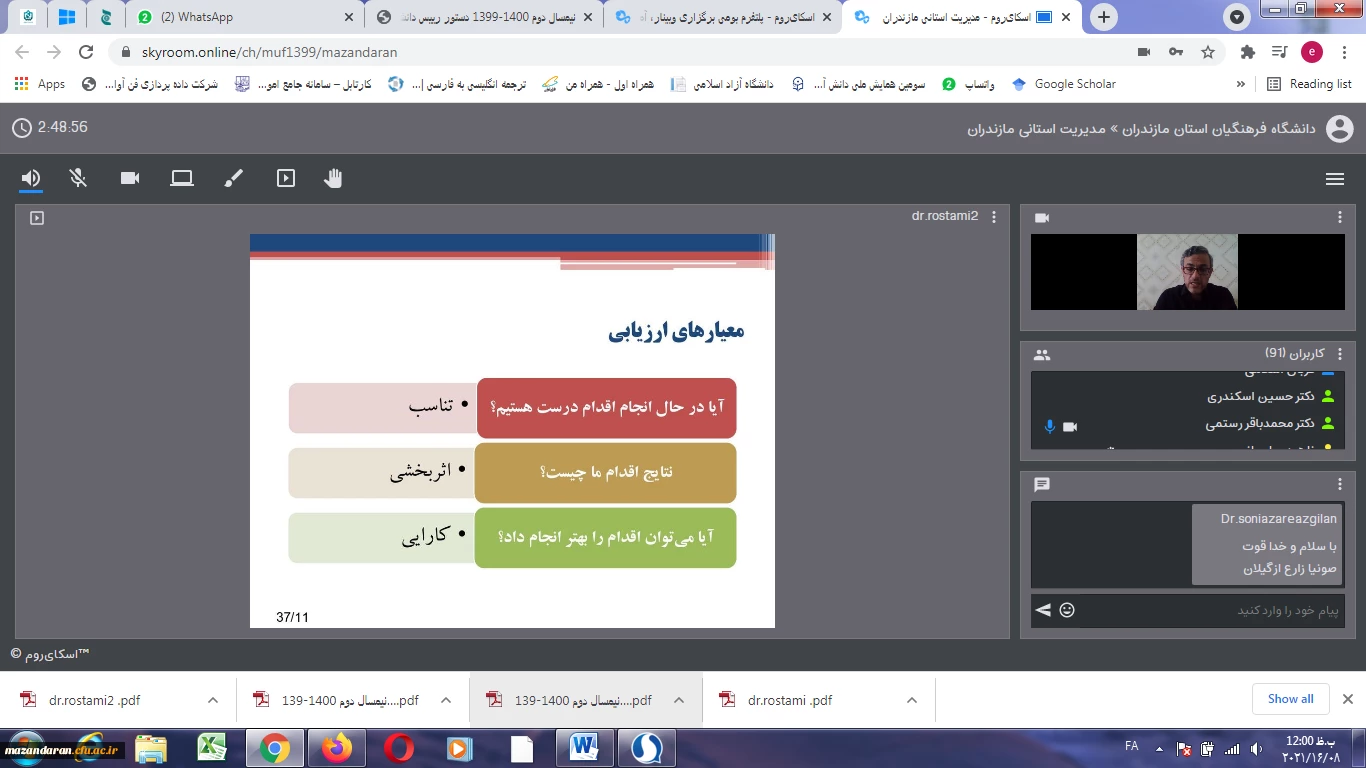Click the send message arrow icon

(1043, 610)
